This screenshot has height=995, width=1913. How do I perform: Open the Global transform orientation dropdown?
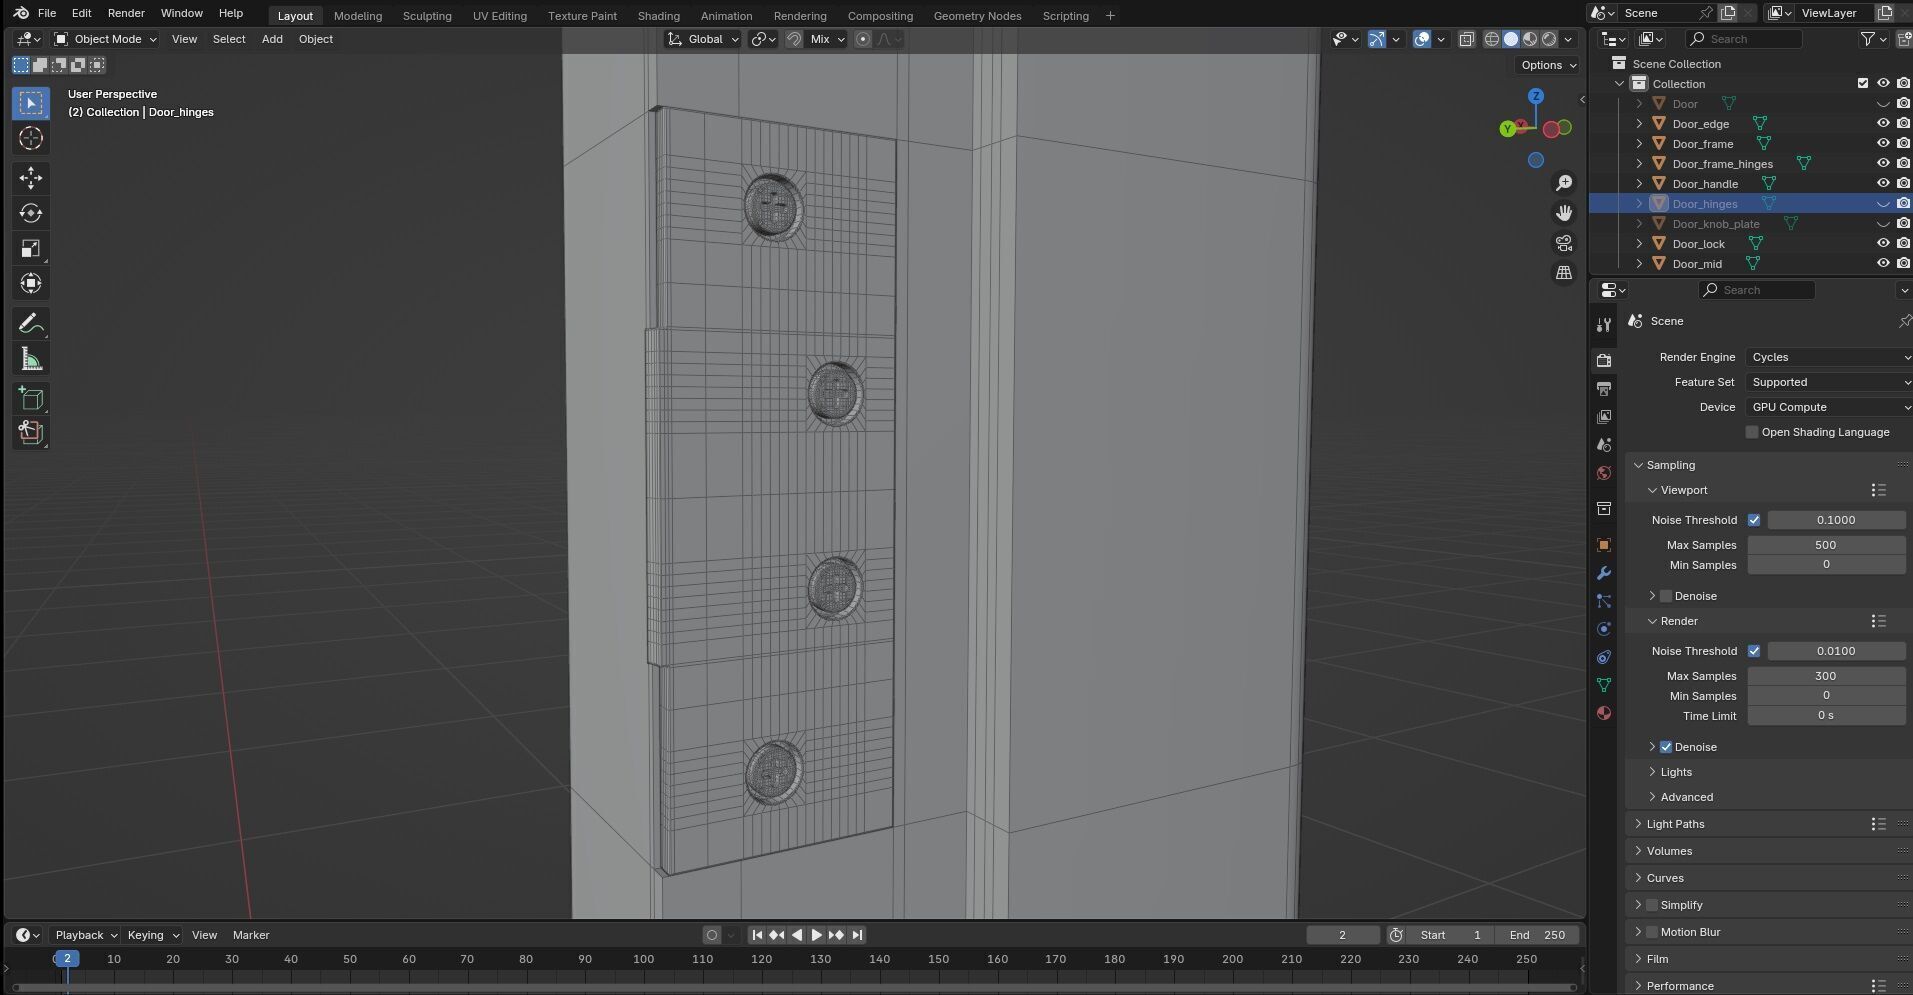703,39
